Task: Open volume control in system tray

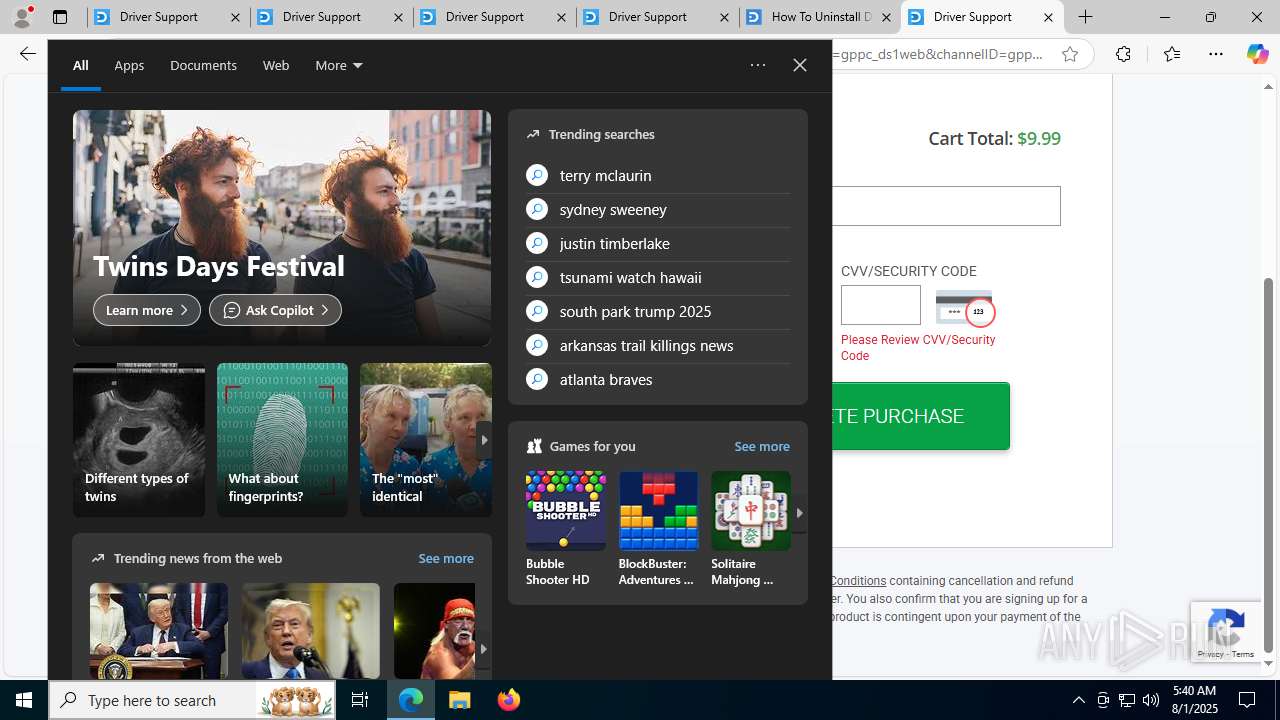Action: 1150,700
